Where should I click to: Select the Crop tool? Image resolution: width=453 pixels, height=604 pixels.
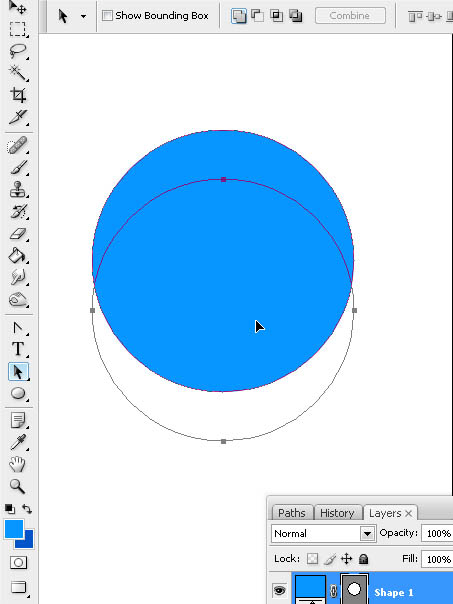click(18, 94)
